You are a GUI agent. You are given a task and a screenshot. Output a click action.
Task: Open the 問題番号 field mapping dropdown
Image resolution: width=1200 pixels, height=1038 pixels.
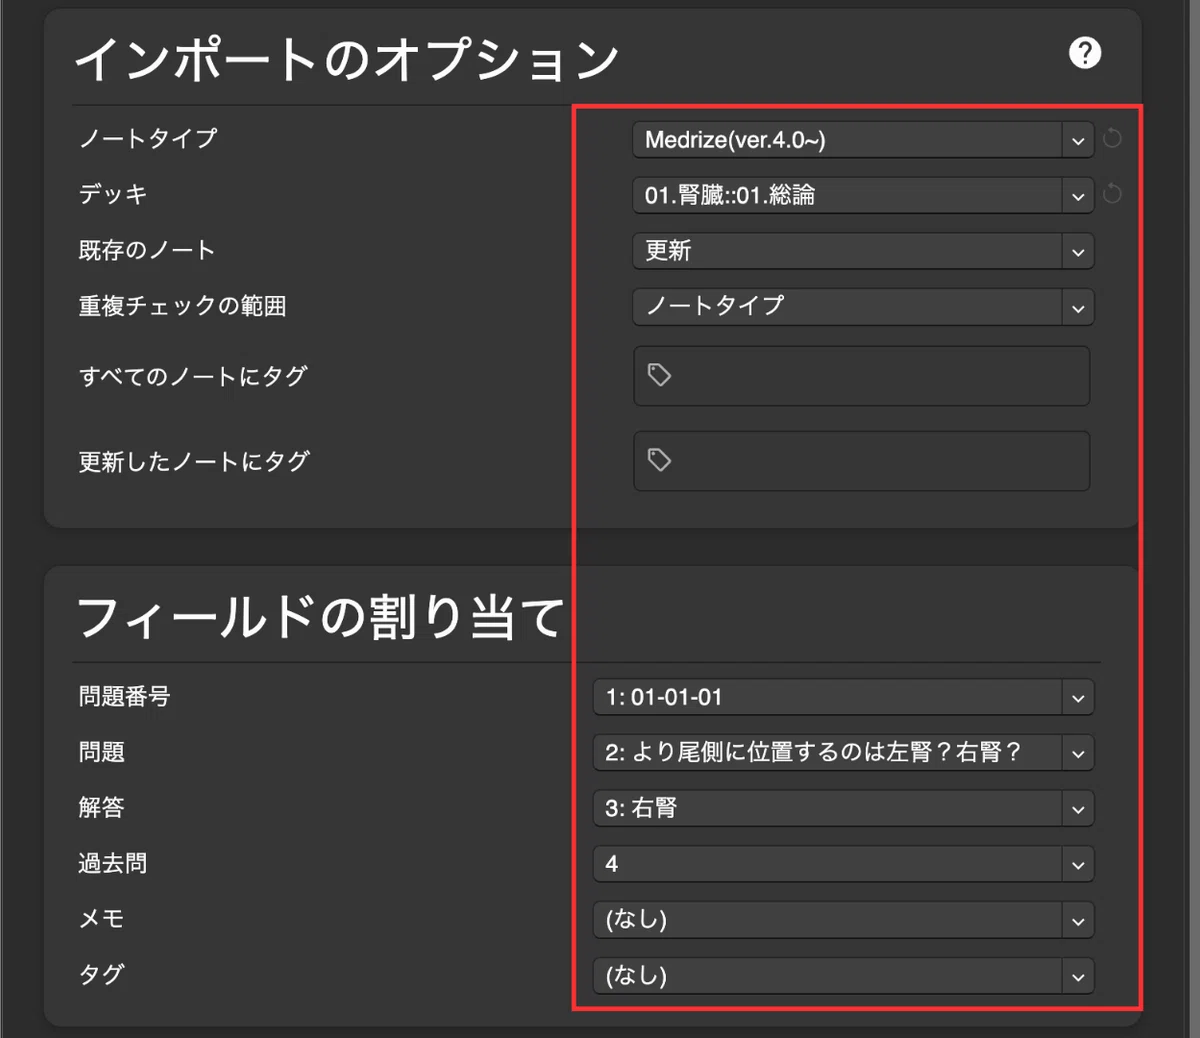tap(843, 697)
